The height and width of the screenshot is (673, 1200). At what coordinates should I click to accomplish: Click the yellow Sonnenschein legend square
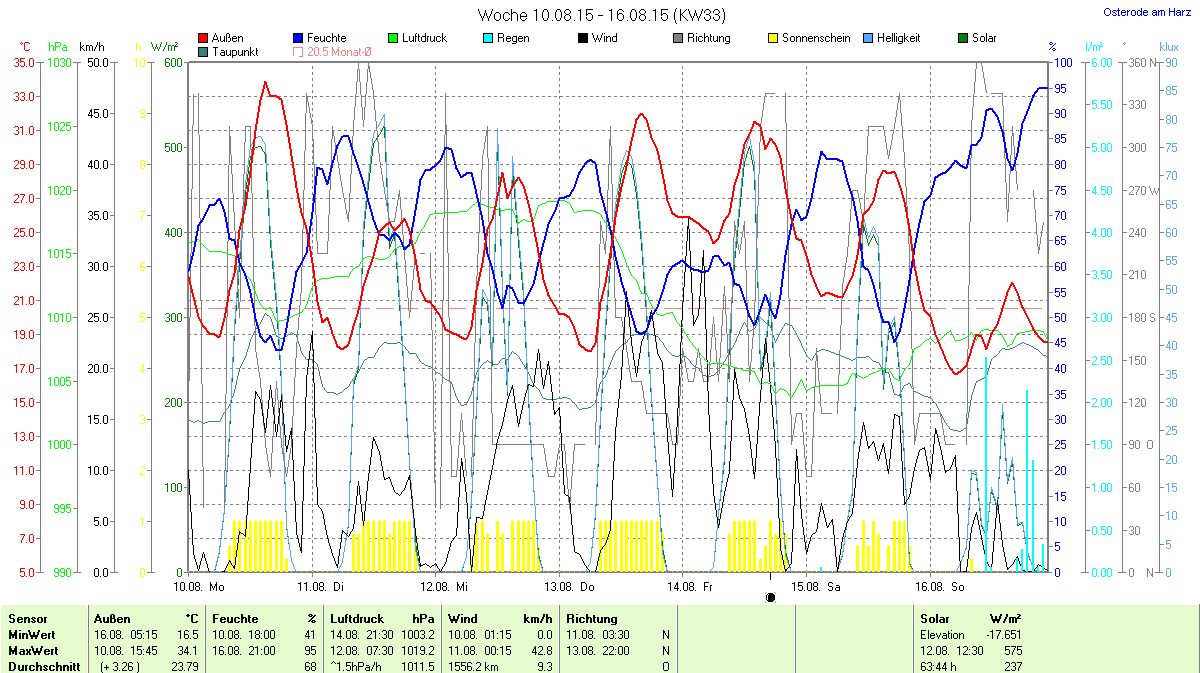click(772, 38)
